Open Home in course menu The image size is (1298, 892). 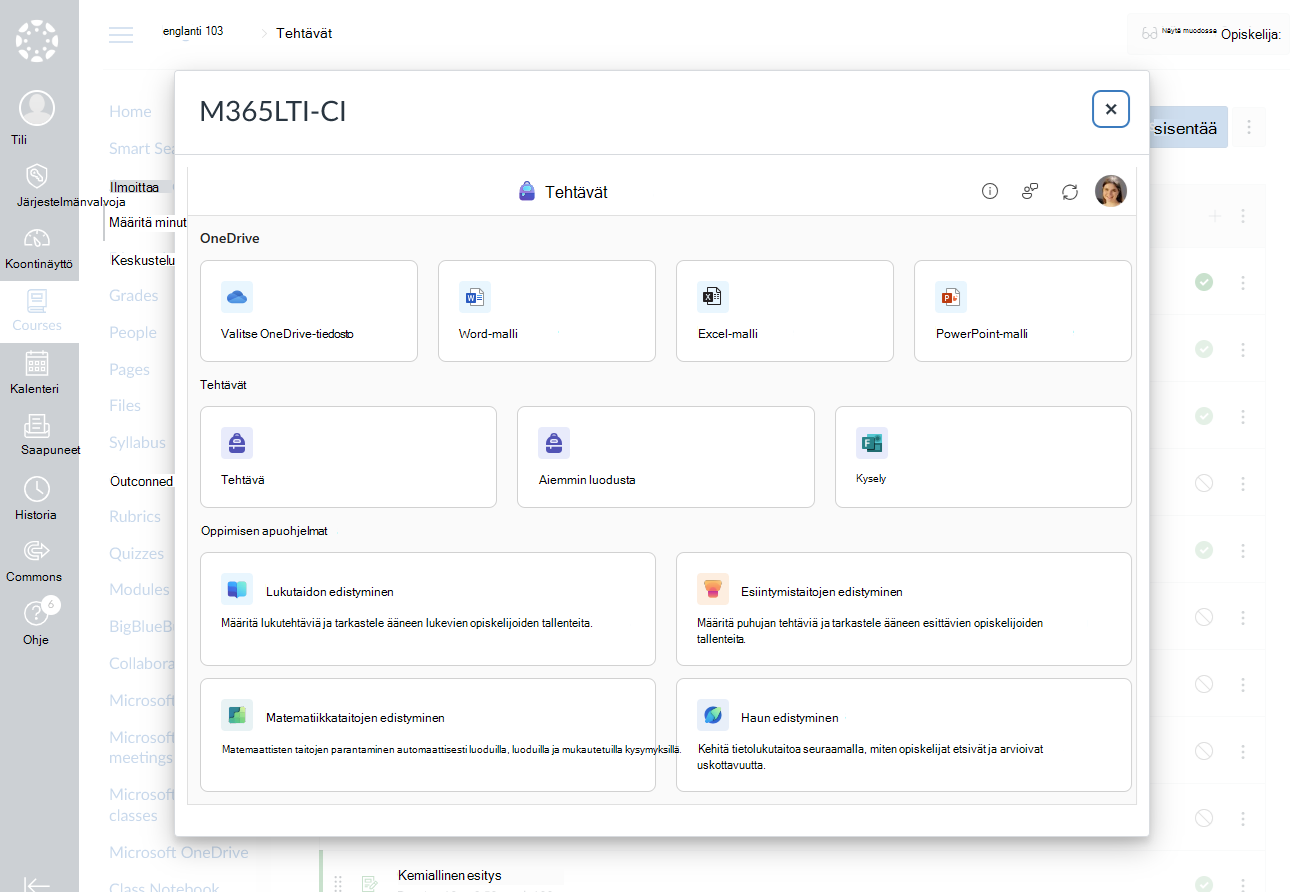[x=130, y=112]
